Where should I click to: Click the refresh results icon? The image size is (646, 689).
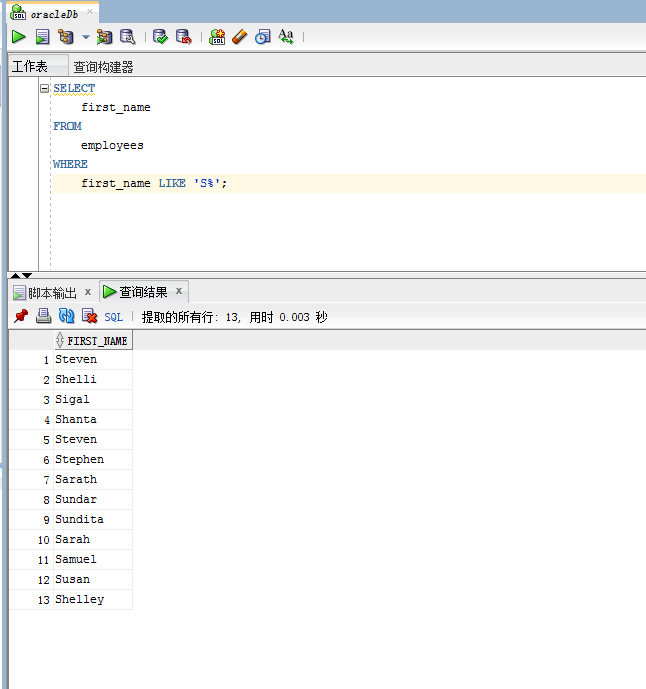[x=66, y=316]
